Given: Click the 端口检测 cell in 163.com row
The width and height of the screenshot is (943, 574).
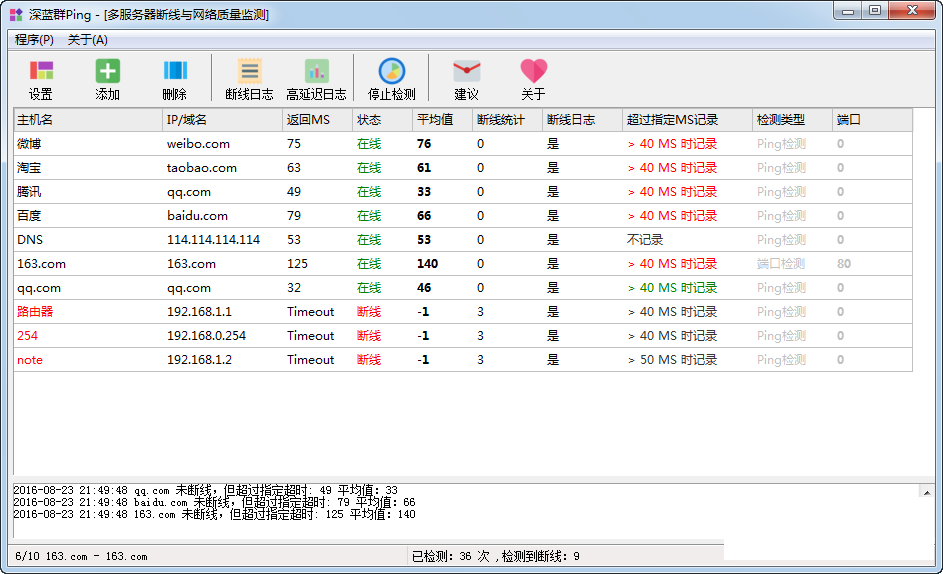Looking at the screenshot, I should [x=781, y=264].
